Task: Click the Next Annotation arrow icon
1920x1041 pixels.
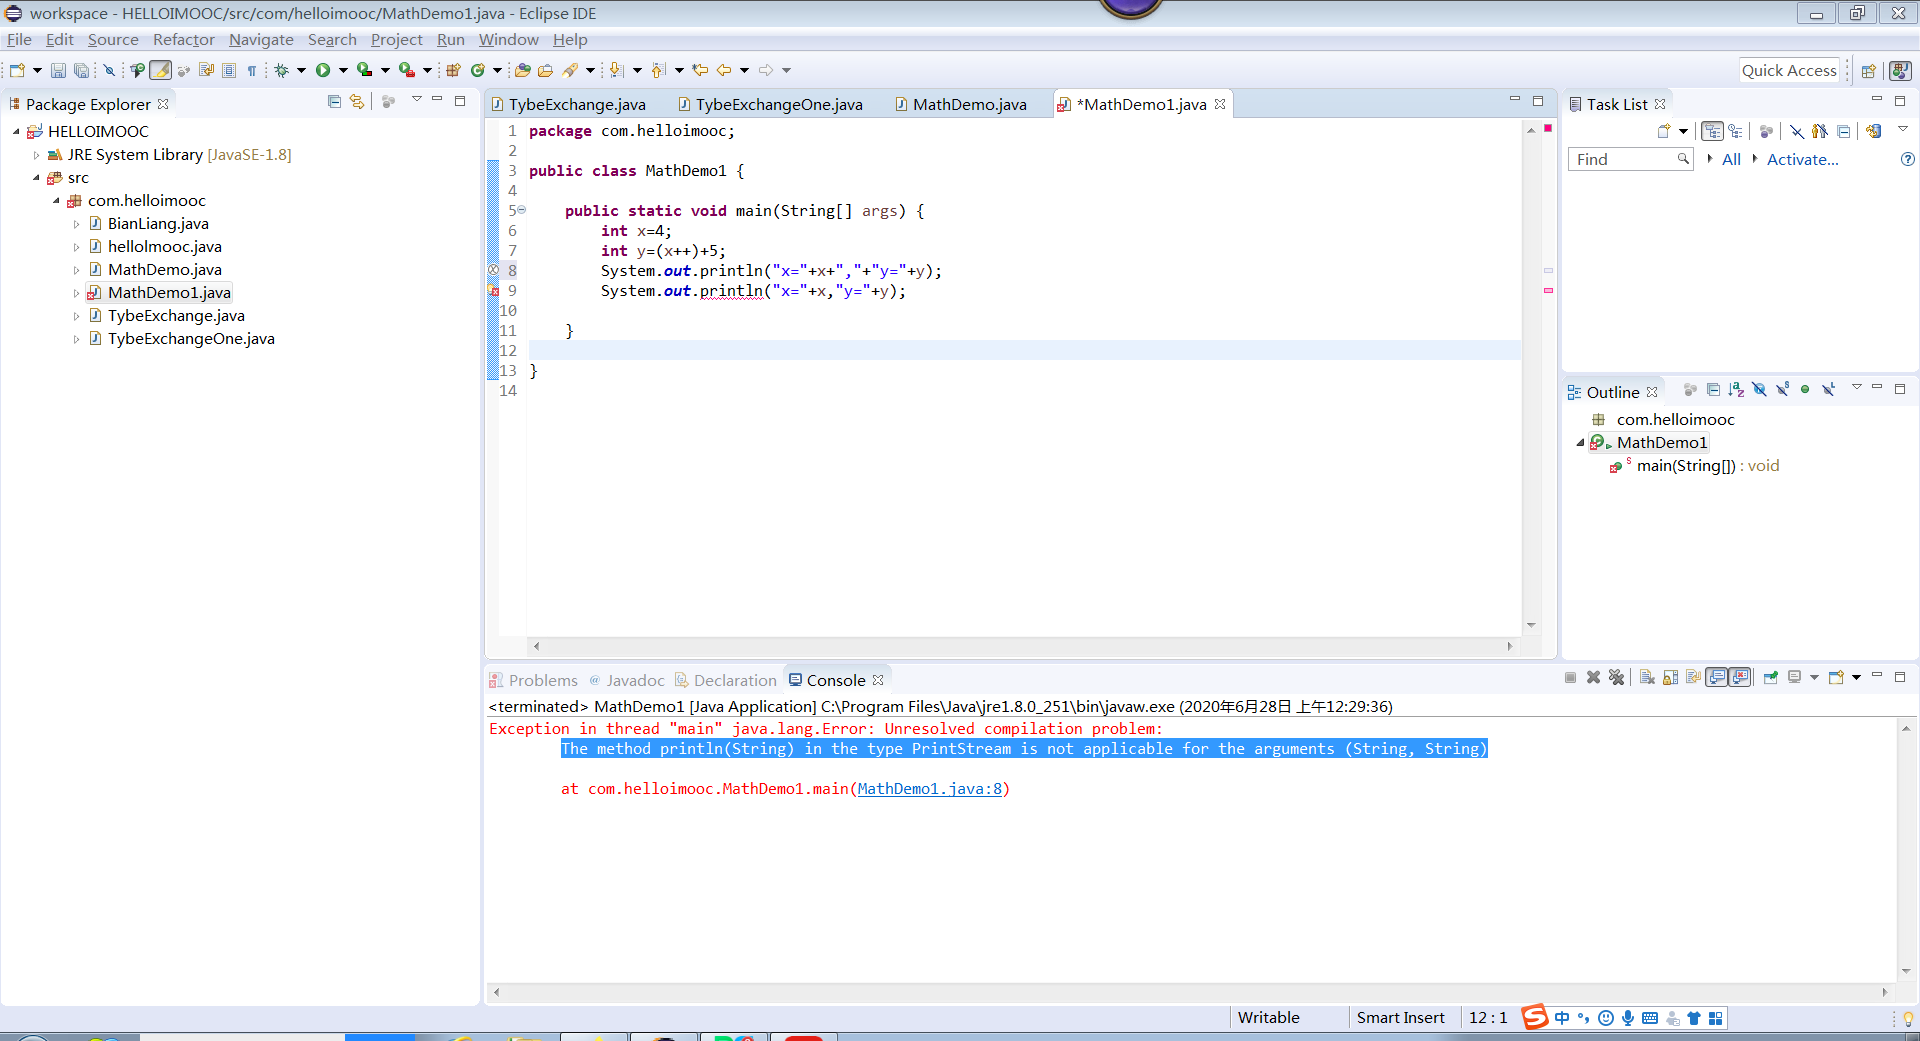Action: point(617,70)
